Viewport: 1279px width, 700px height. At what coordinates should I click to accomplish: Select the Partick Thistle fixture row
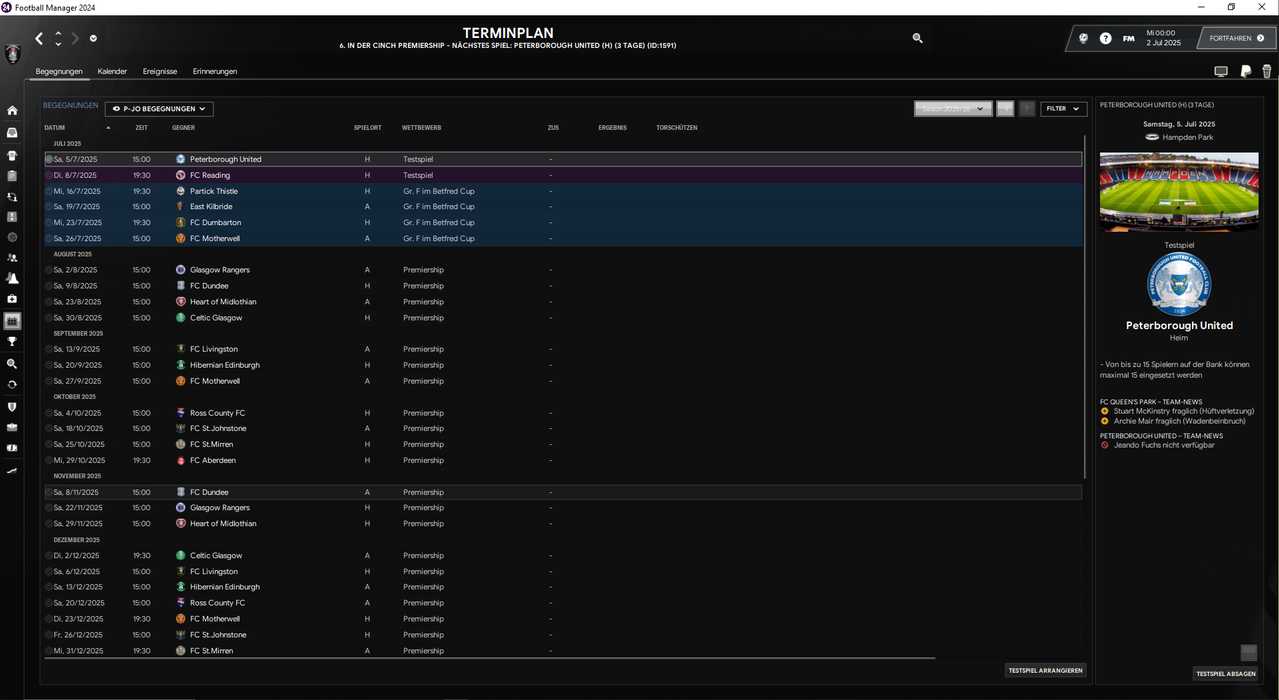tap(563, 191)
